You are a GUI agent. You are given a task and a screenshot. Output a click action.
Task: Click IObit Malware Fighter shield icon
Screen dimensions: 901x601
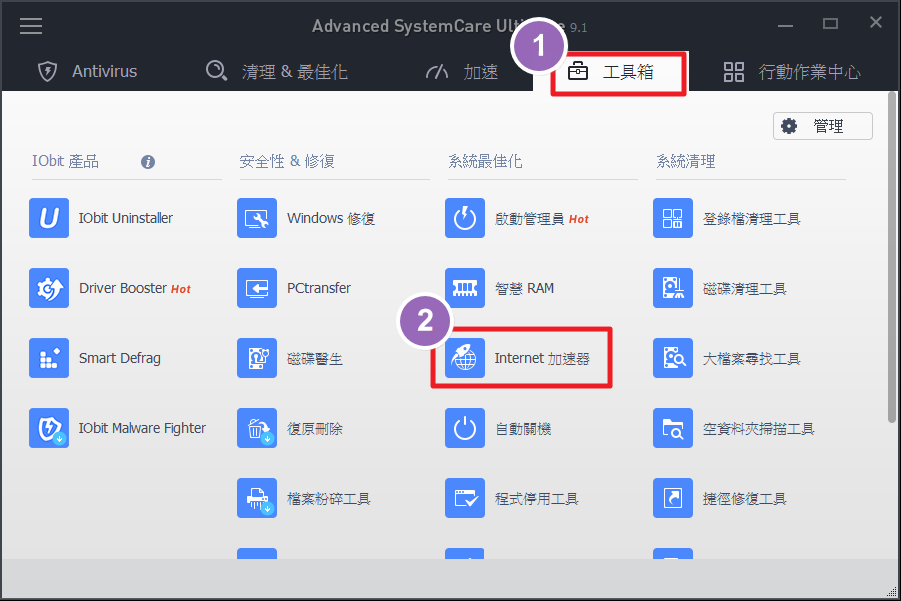pos(49,428)
